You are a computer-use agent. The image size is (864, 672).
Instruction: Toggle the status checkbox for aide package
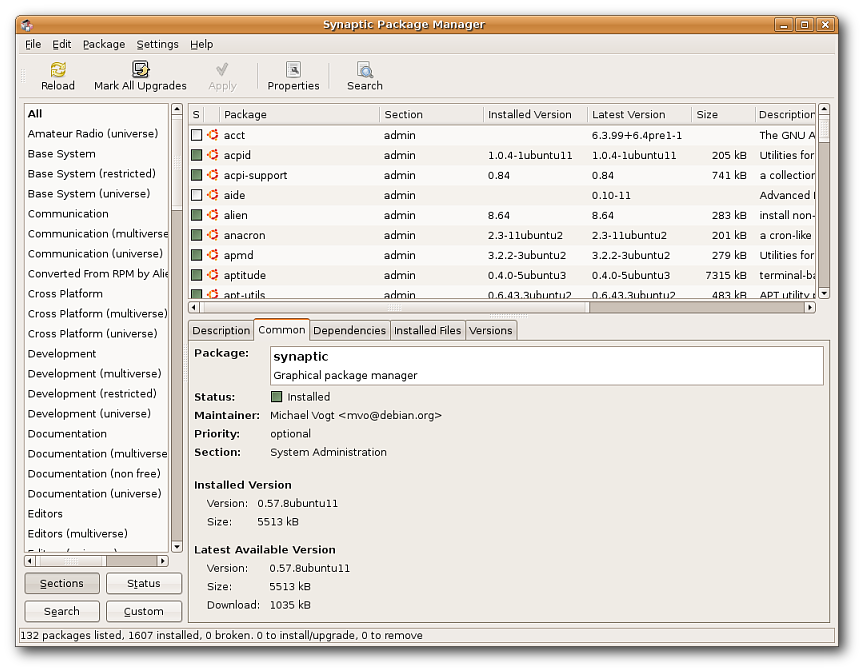point(197,195)
